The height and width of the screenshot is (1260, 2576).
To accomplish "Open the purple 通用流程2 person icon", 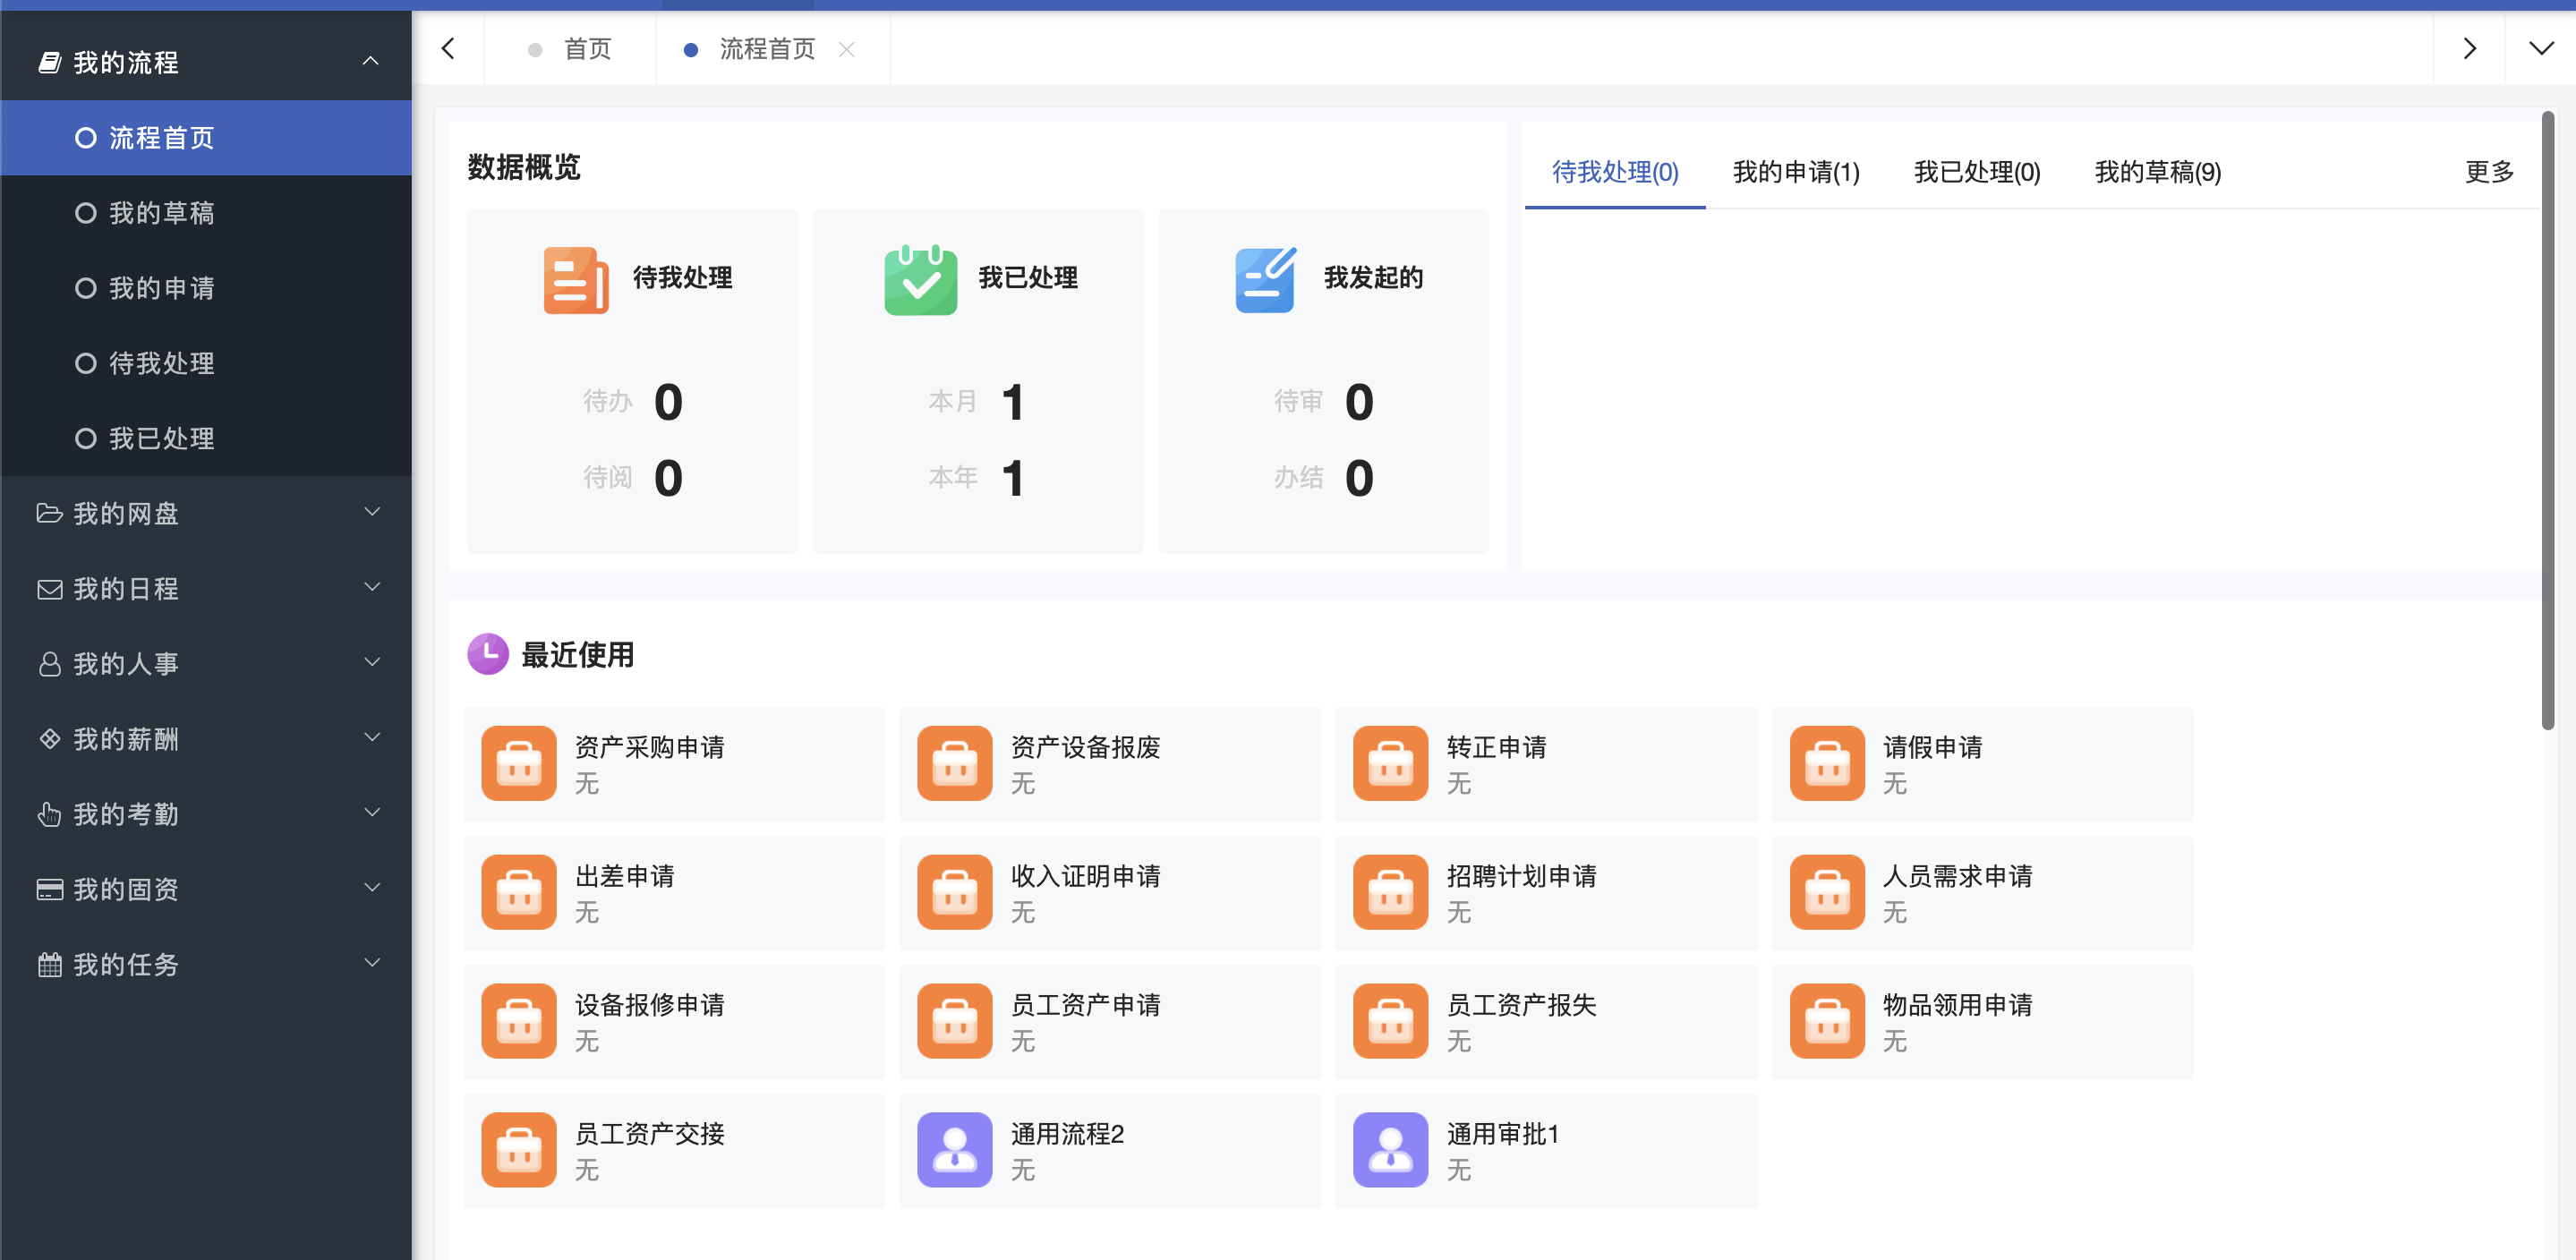I will 955,1150.
